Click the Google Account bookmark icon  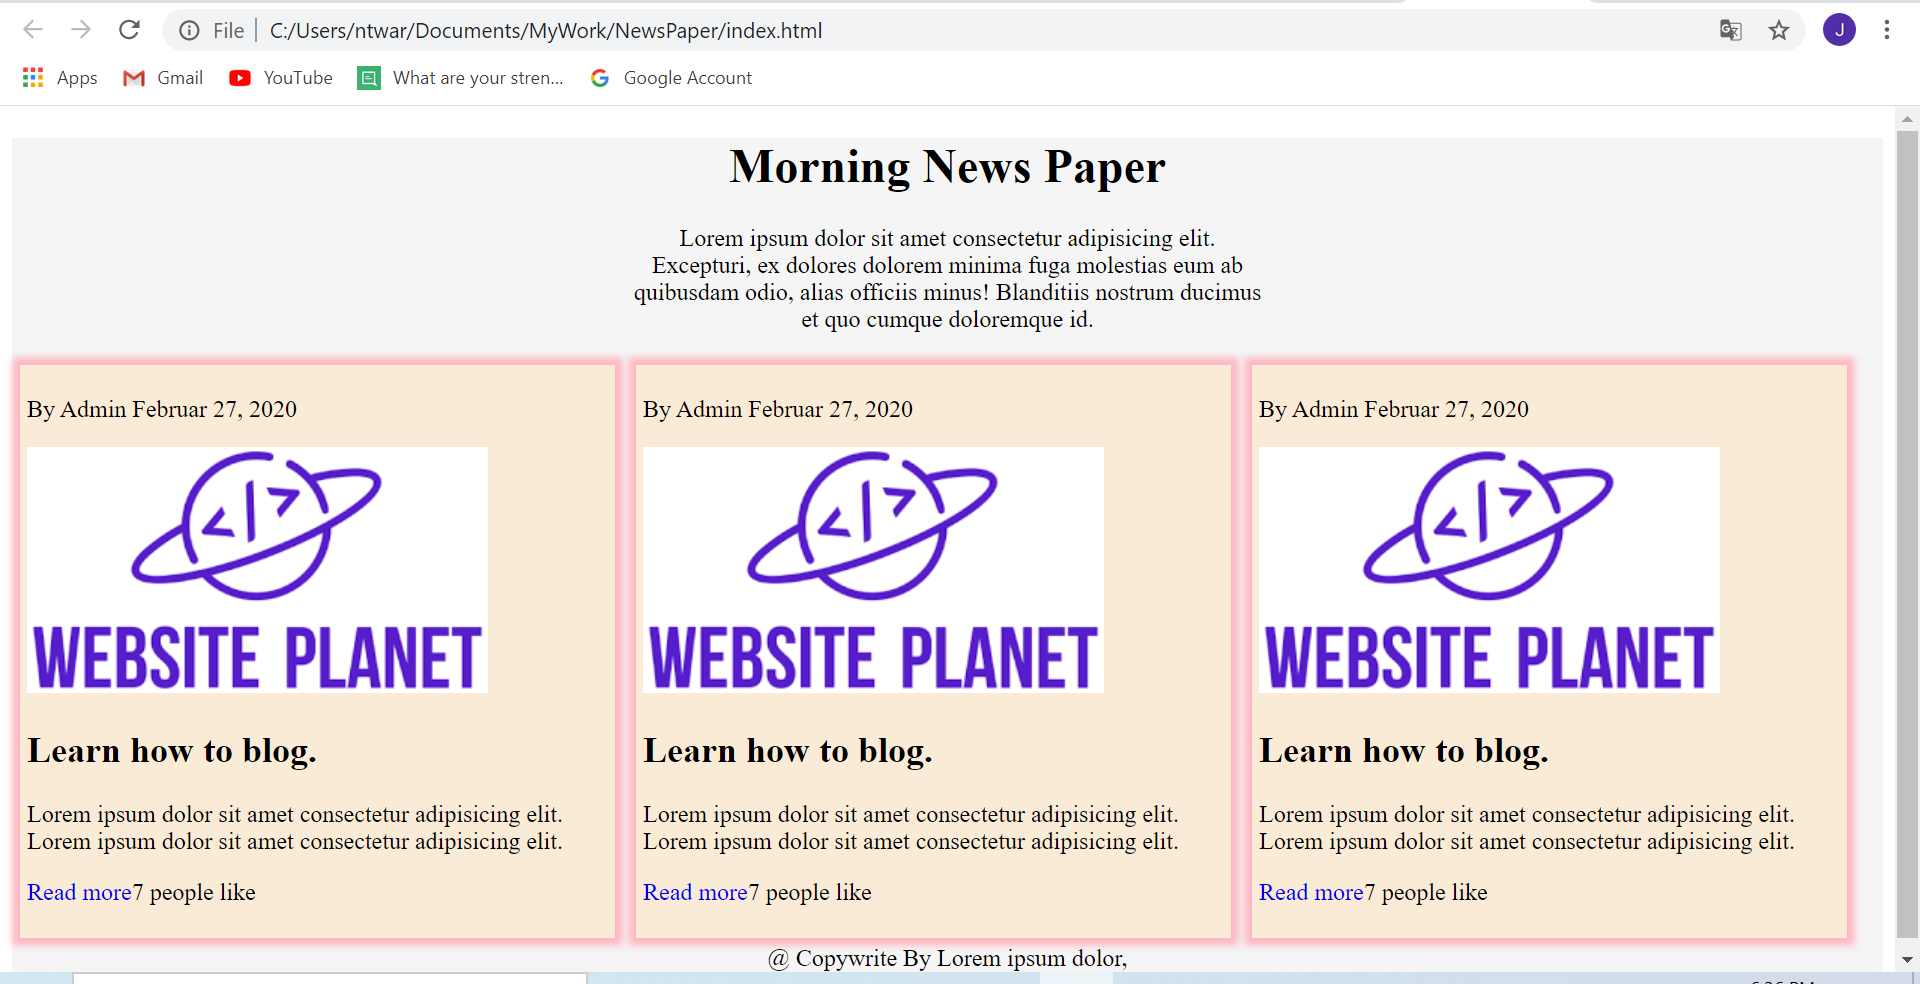600,78
